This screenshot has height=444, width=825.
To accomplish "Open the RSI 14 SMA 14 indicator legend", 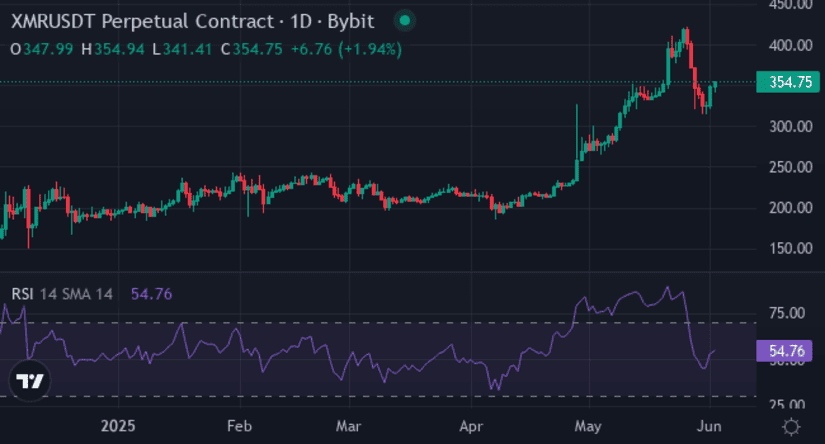I will [62, 294].
